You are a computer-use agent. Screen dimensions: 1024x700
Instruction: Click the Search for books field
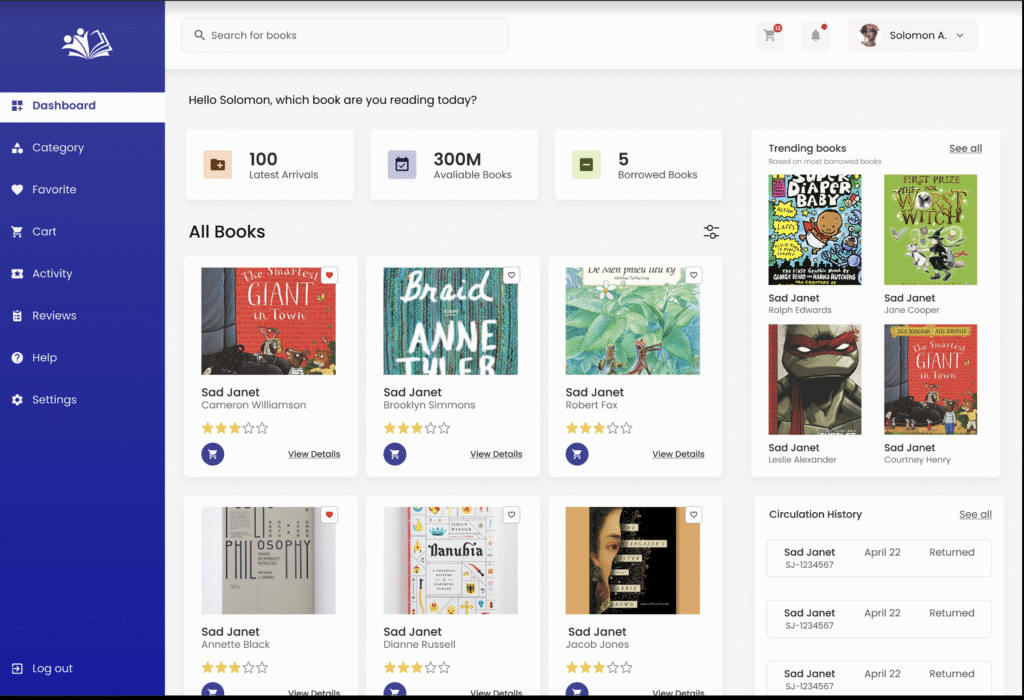coord(345,36)
